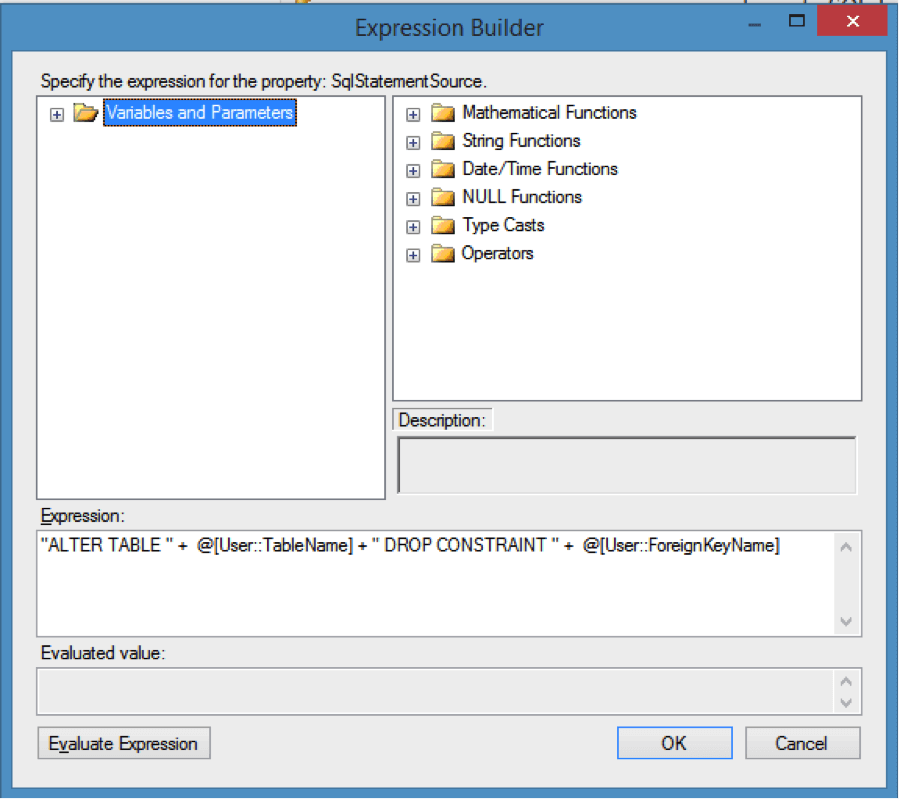This screenshot has width=899, height=799.
Task: Click the Evaluate Expression button
Action: 124,743
